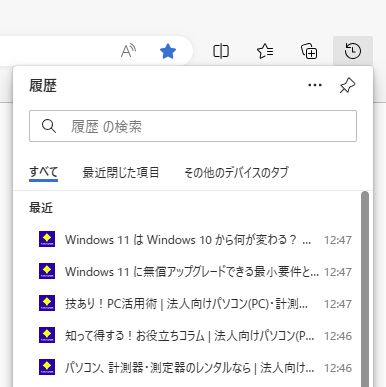This screenshot has height=387, width=386.
Task: Click the 履歴 panel title
Action: click(43, 85)
